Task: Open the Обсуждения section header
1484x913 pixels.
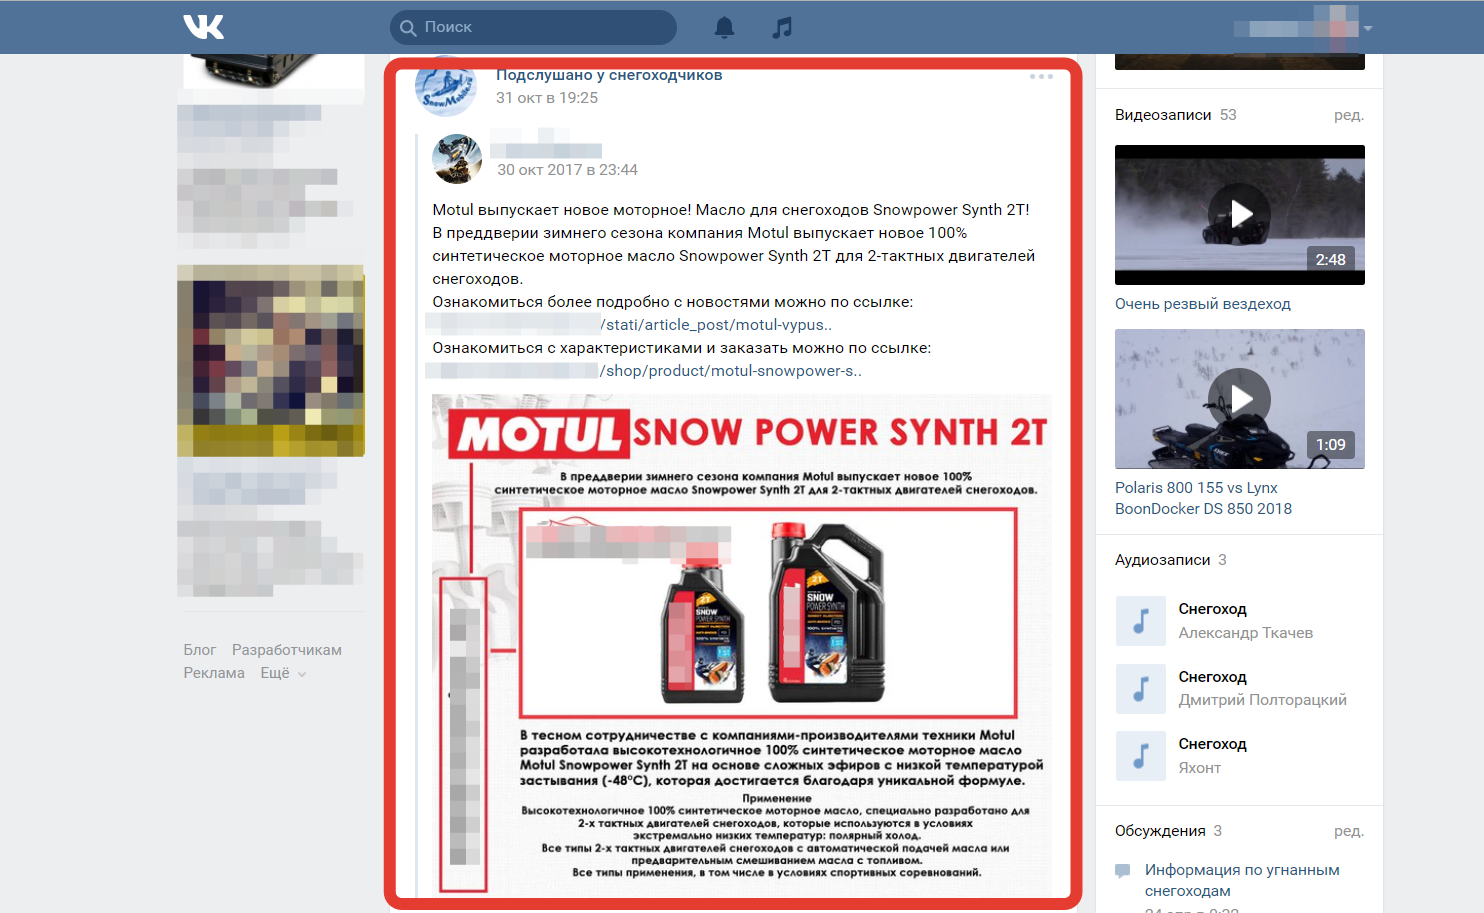Action: pos(1169,831)
